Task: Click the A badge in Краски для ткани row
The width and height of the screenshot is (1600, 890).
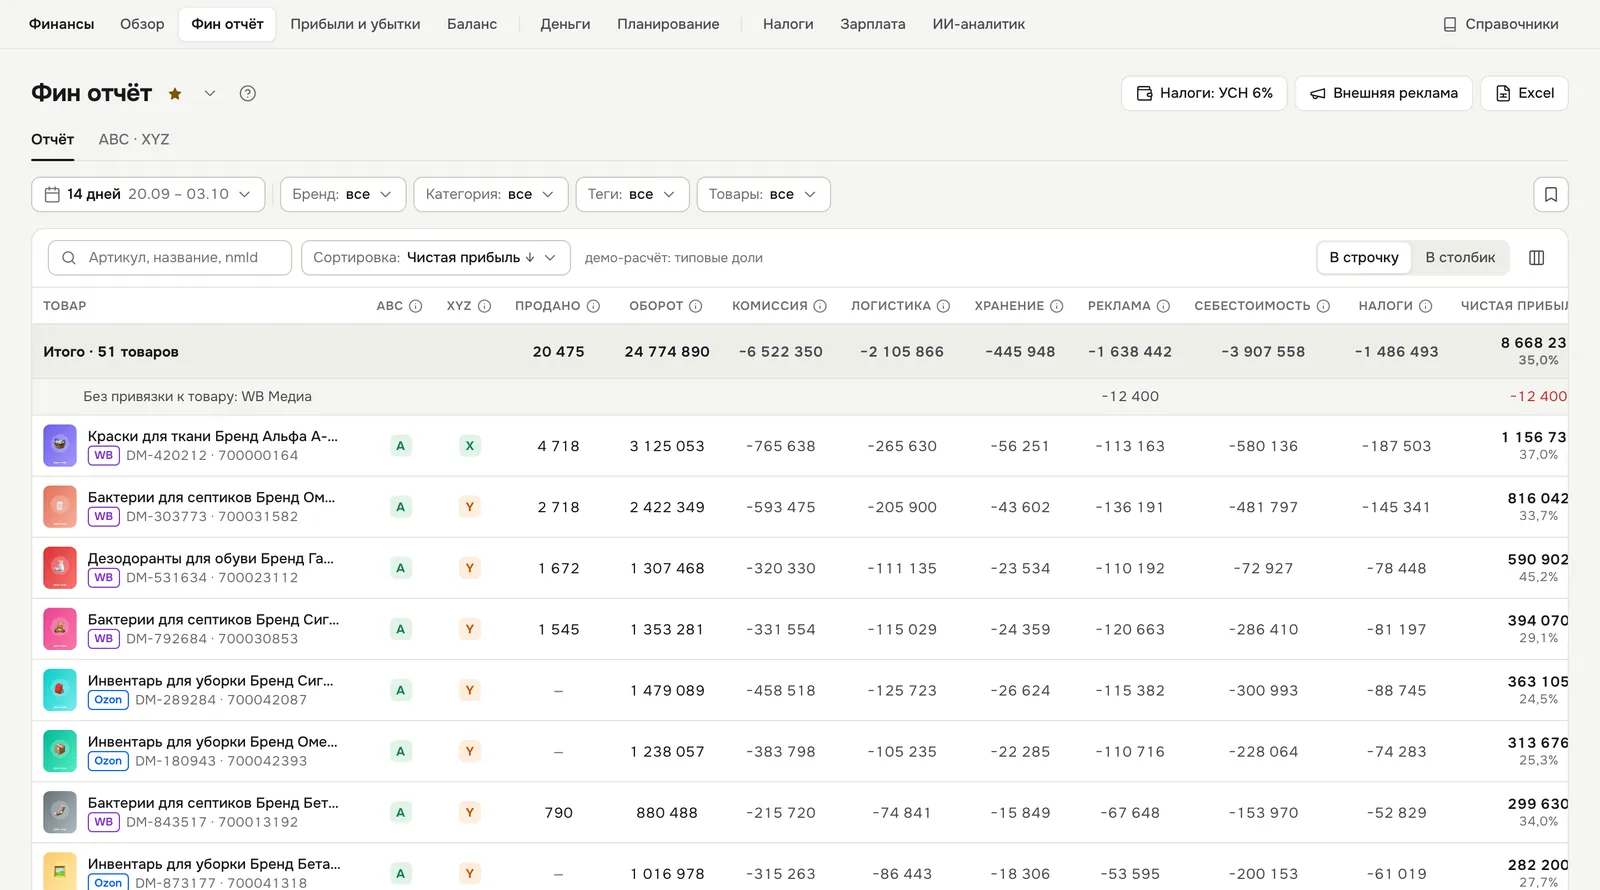Action: coord(401,446)
